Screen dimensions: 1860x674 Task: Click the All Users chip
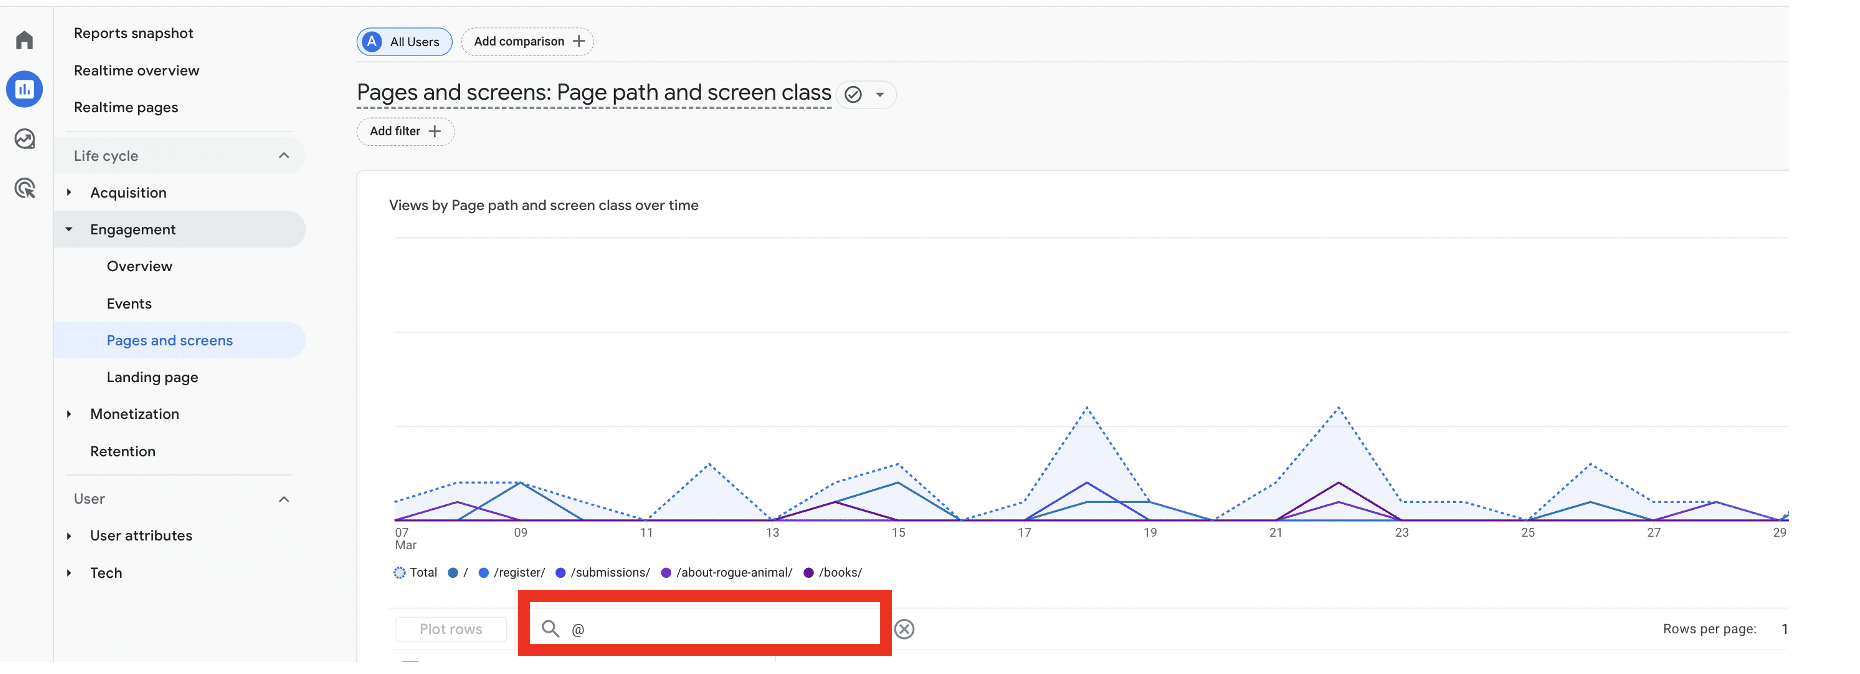point(405,42)
